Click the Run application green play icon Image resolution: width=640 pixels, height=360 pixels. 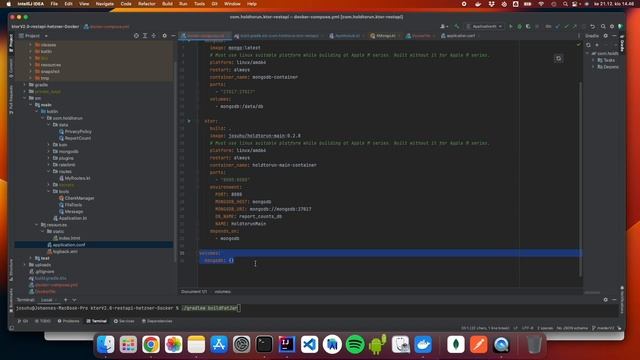tap(511, 27)
